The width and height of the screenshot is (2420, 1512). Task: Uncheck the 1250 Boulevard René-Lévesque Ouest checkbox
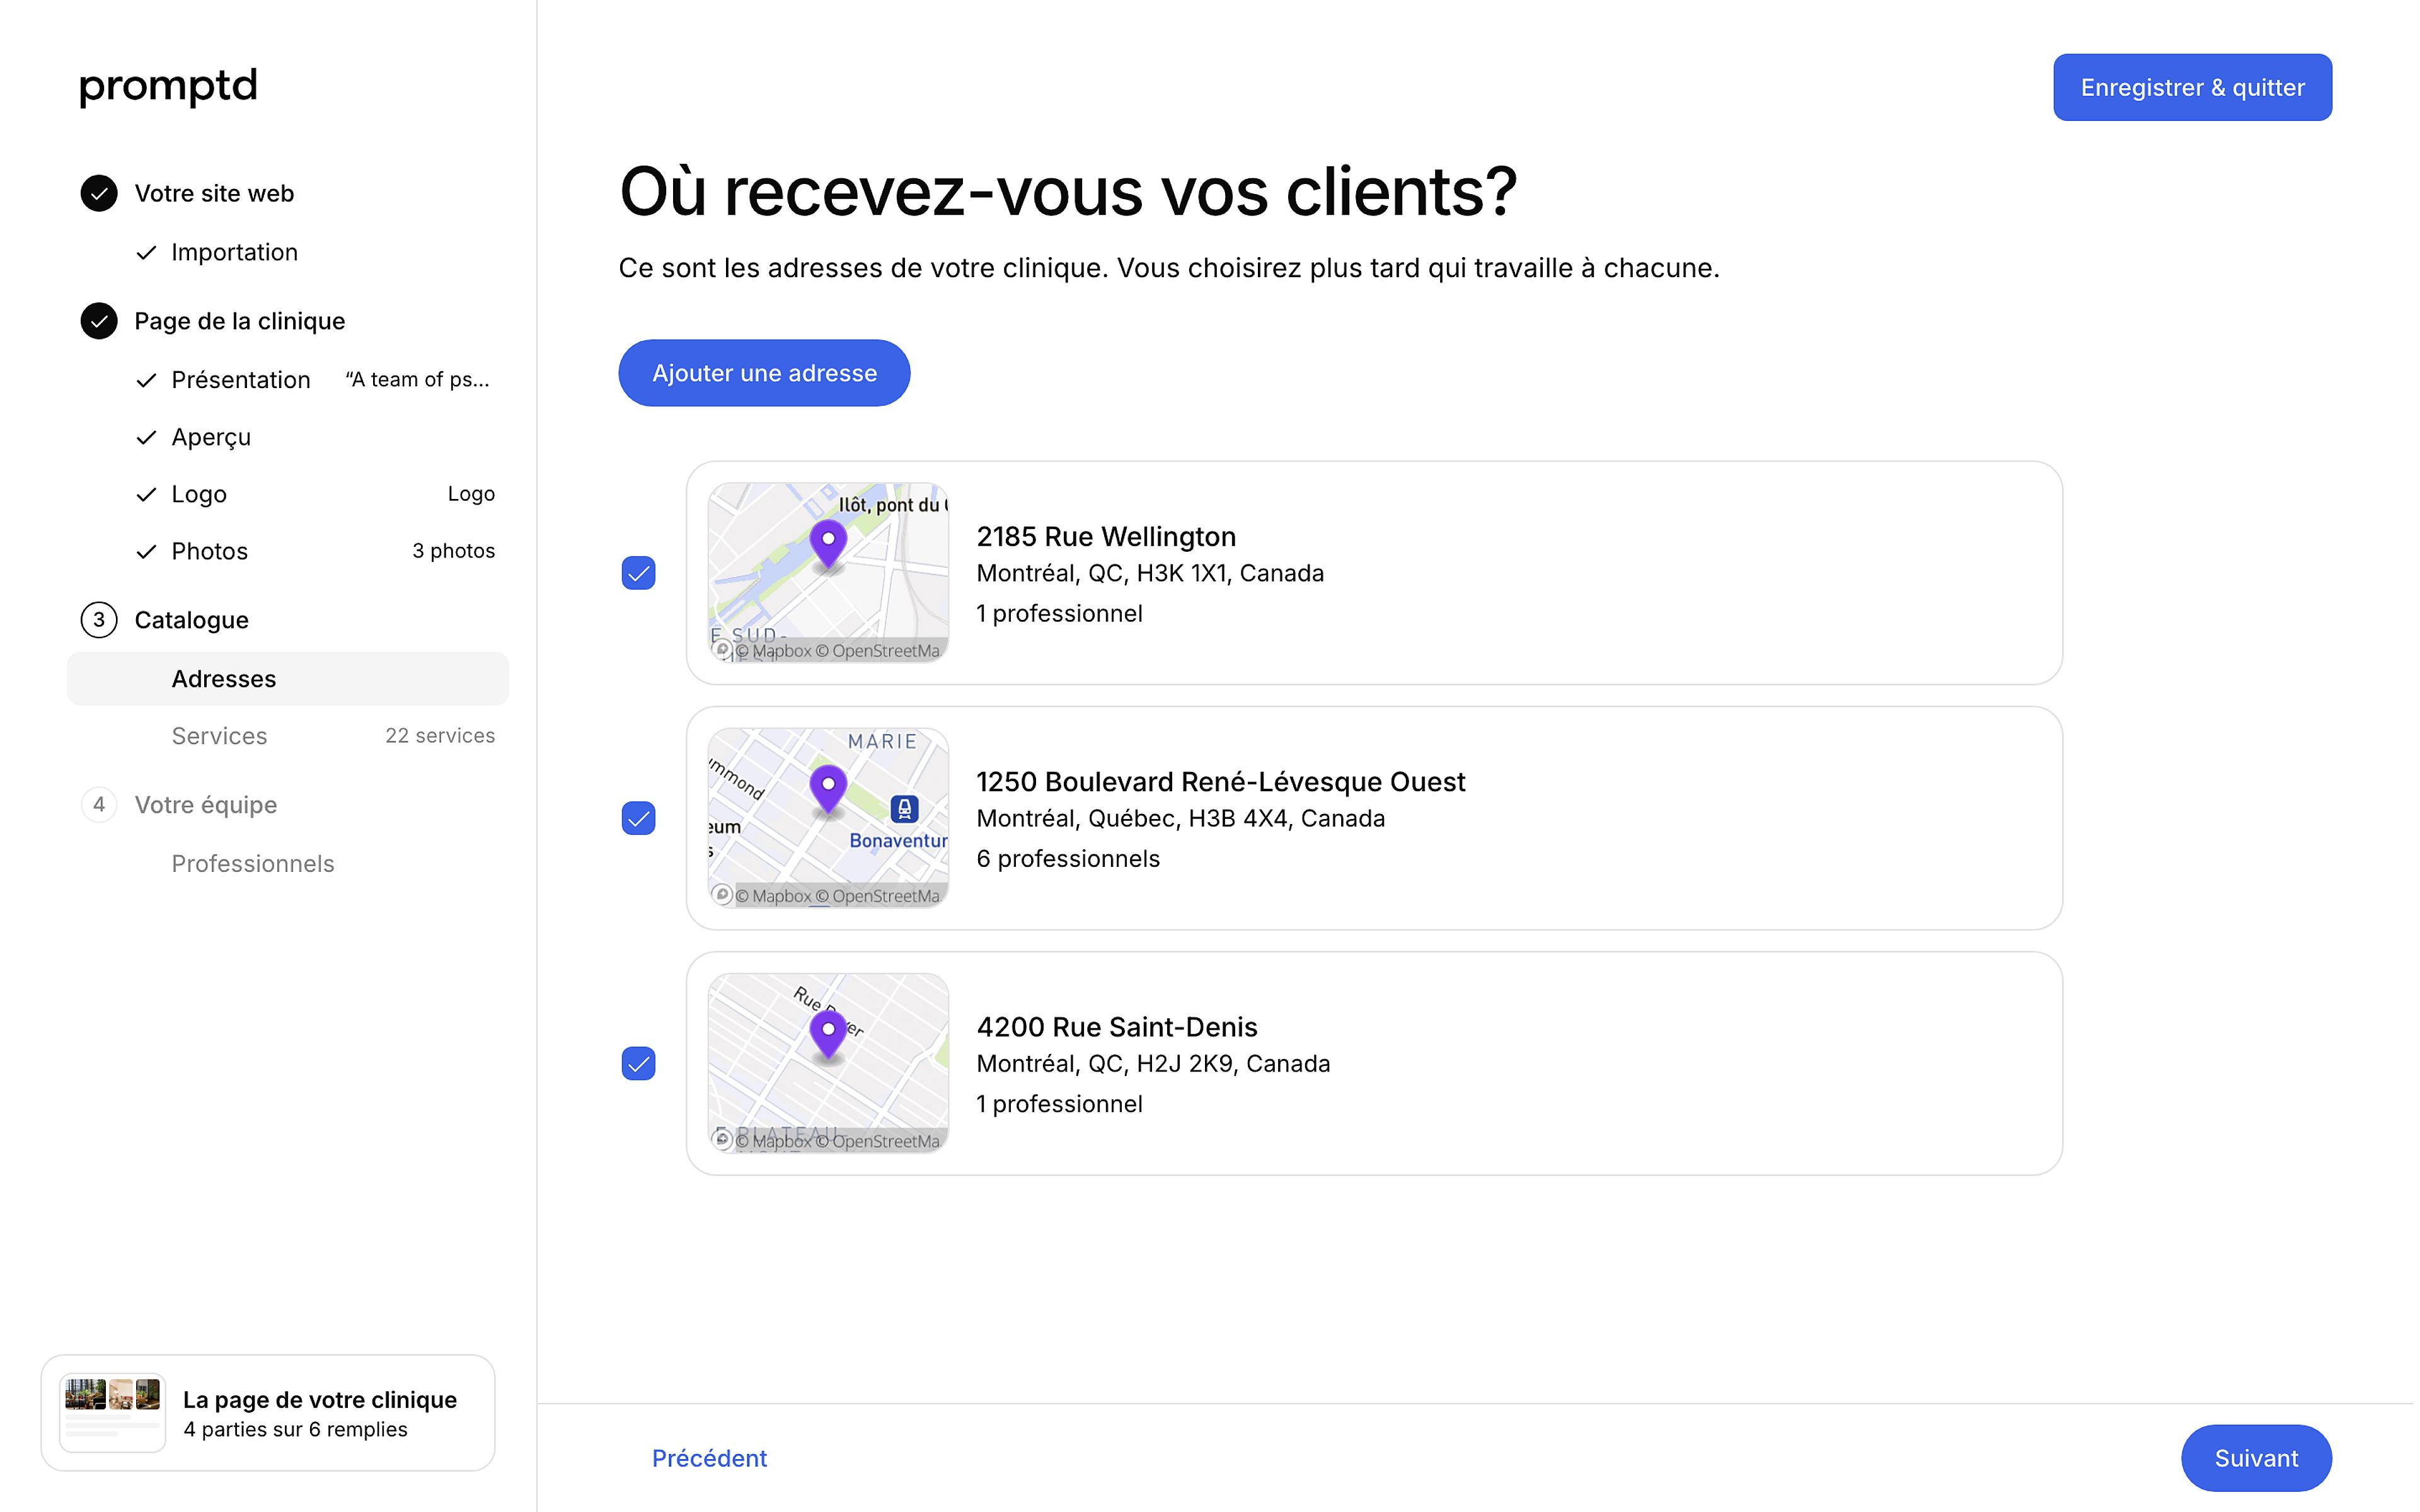[638, 818]
